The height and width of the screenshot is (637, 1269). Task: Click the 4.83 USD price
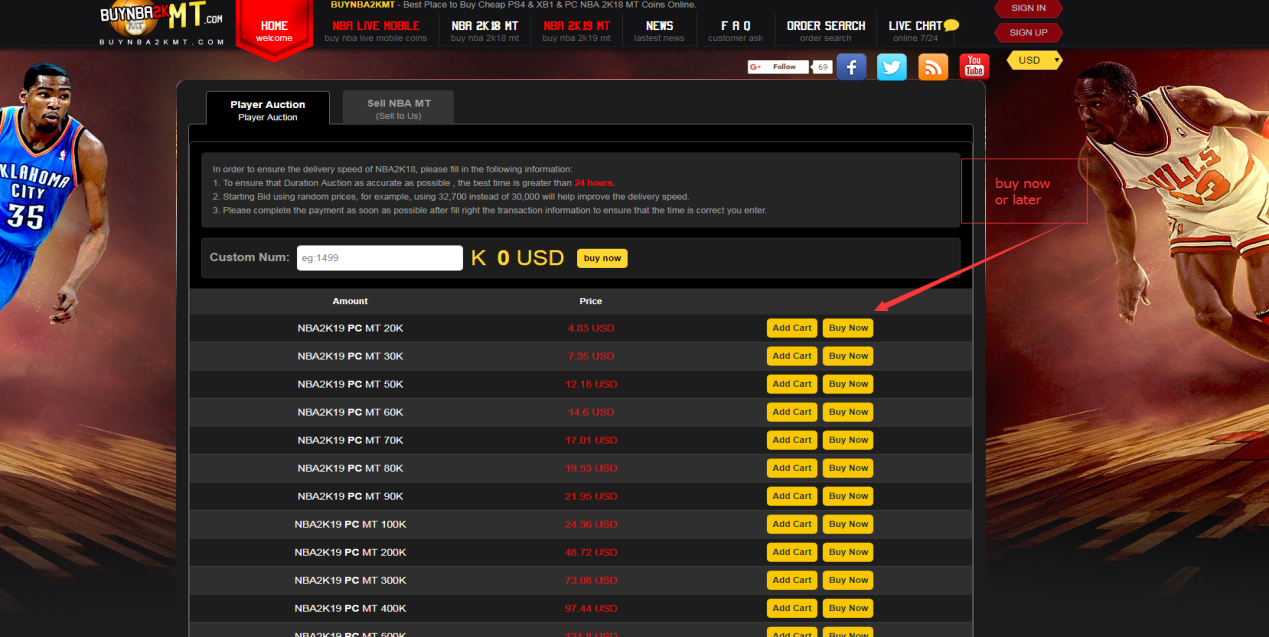(x=591, y=328)
